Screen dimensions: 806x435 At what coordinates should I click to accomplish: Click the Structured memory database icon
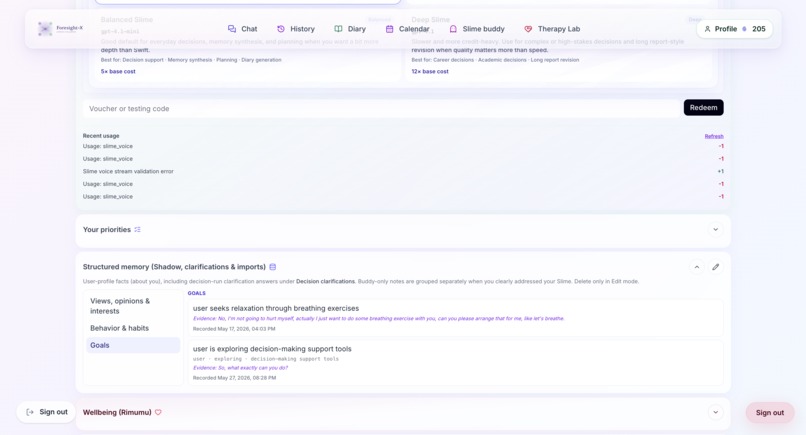(x=273, y=267)
